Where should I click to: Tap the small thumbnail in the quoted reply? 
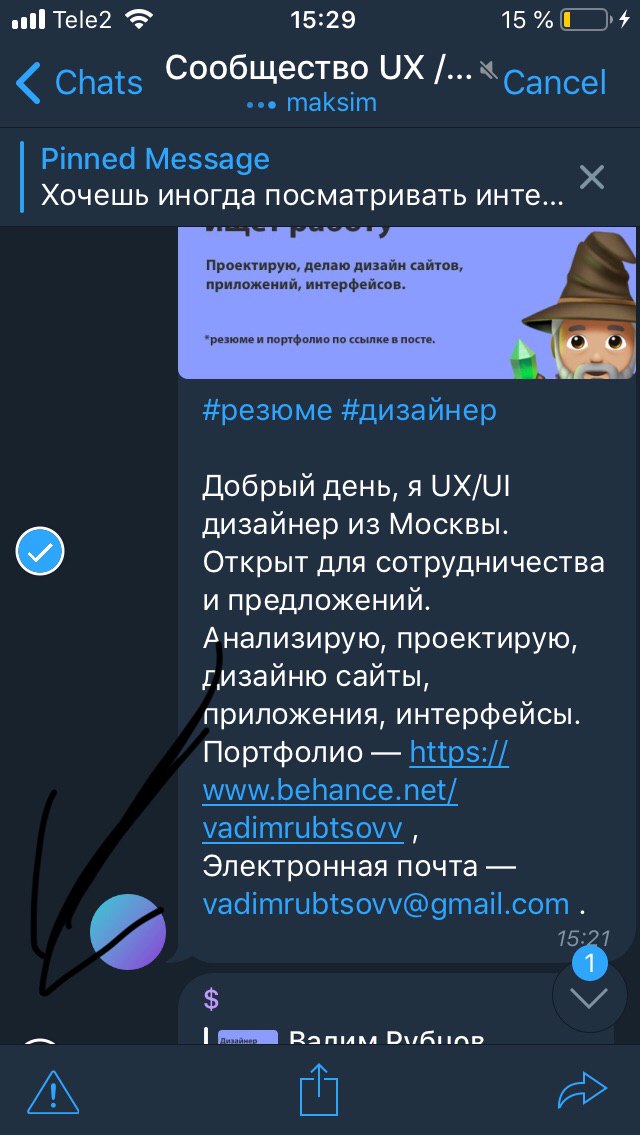coord(248,1037)
